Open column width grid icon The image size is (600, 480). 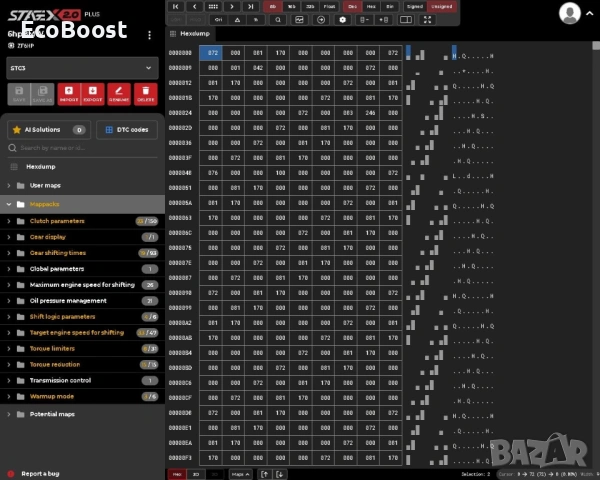point(213,7)
